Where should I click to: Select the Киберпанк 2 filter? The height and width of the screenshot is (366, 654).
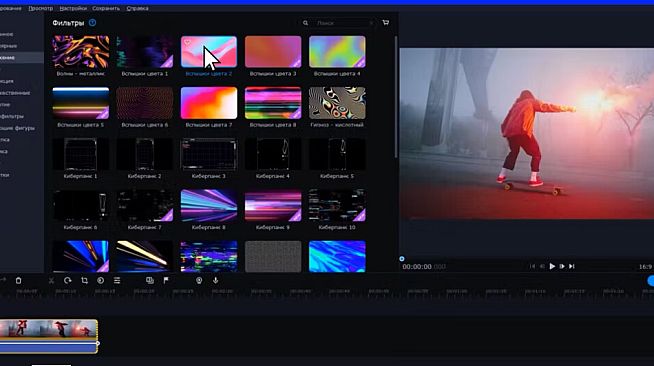pos(145,154)
